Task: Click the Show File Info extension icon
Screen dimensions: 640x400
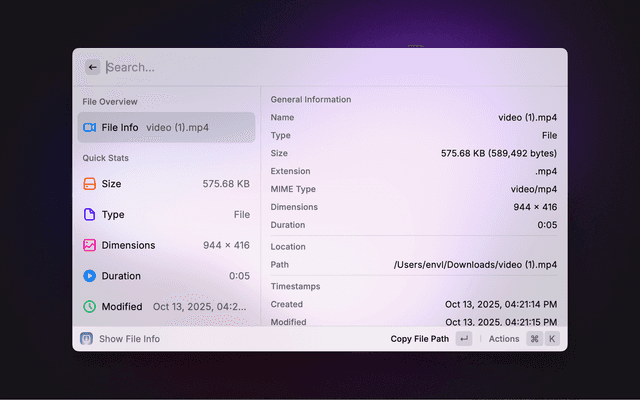Action: pyautogui.click(x=87, y=339)
